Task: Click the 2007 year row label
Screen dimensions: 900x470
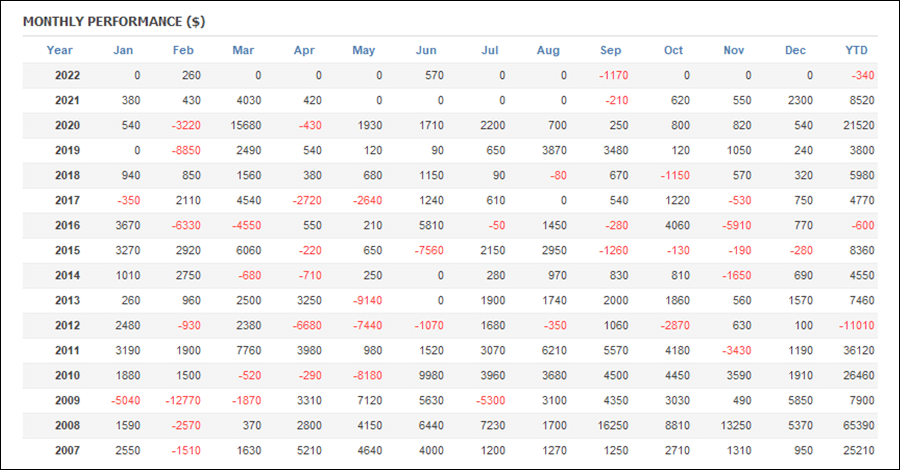Action: coord(67,450)
